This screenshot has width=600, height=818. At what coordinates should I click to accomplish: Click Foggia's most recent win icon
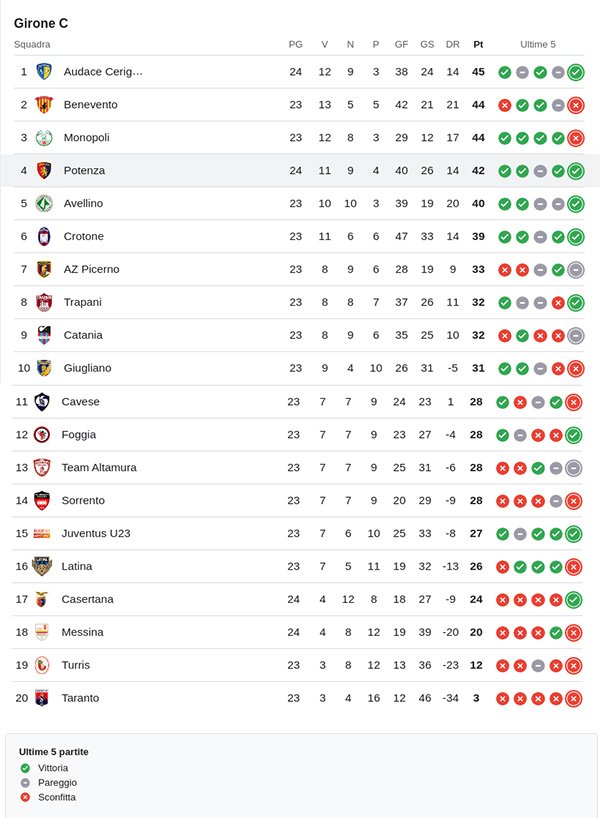pos(574,435)
